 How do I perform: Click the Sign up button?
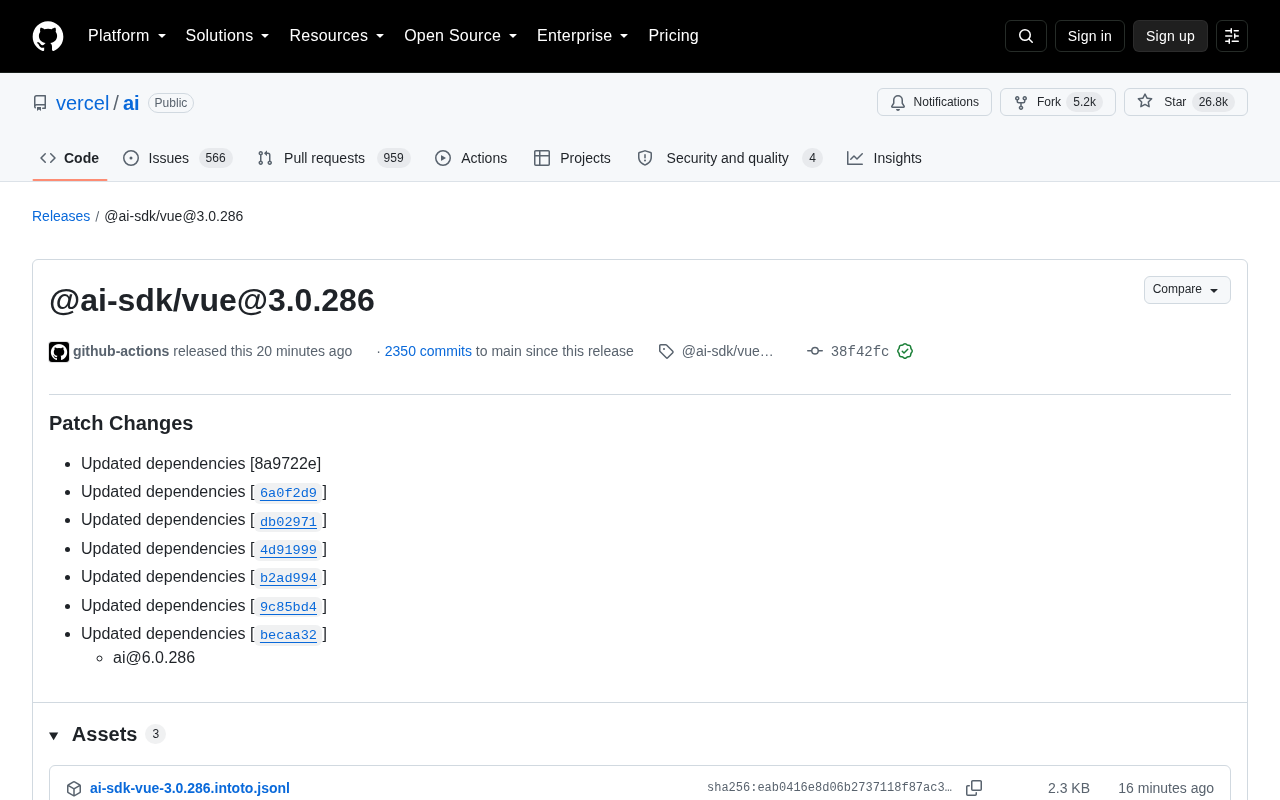pos(1170,36)
